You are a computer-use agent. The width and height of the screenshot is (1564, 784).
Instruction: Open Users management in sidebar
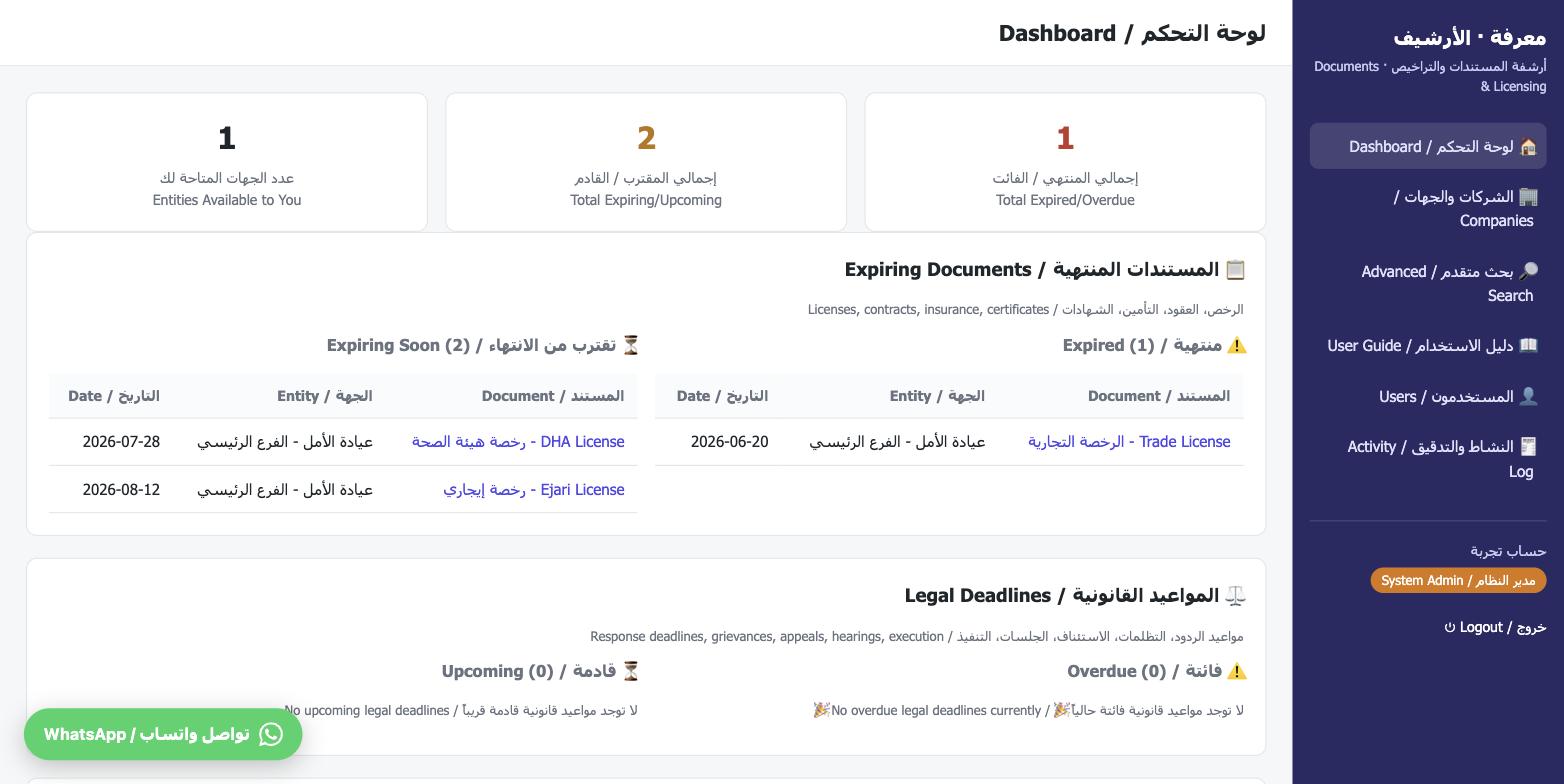tap(1428, 397)
